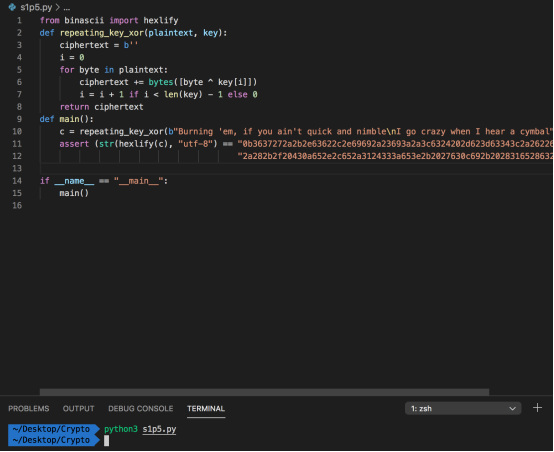
Task: Click the hexlify import on line 1
Action: [x=161, y=20]
